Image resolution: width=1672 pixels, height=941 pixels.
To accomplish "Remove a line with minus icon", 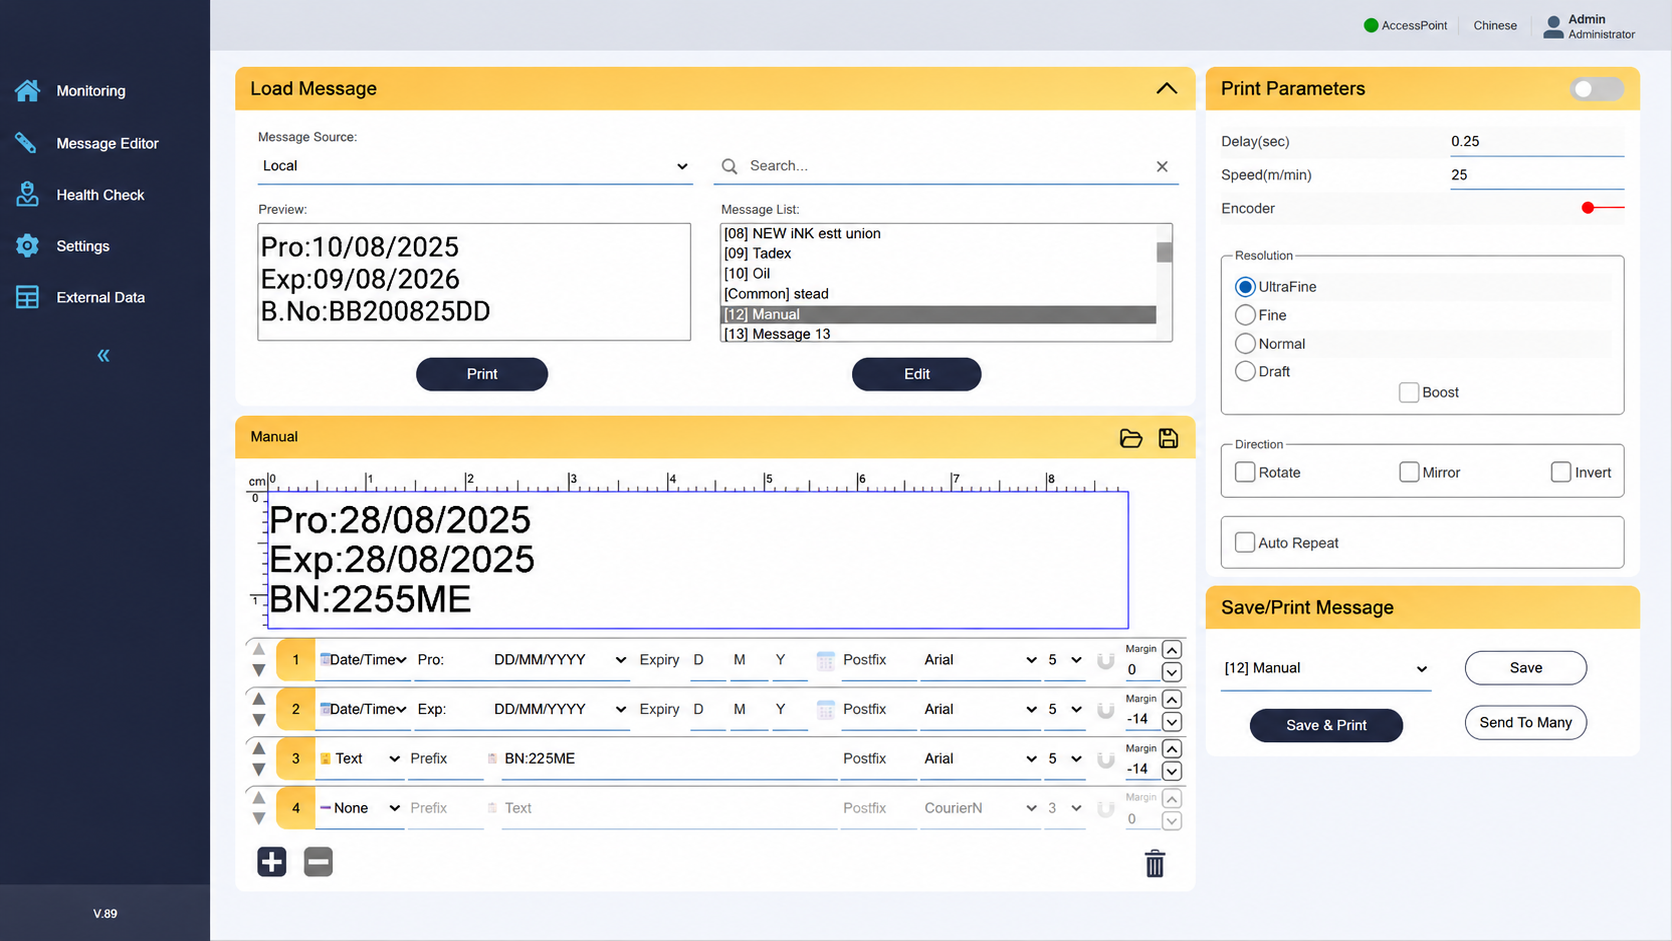I will click(x=318, y=862).
